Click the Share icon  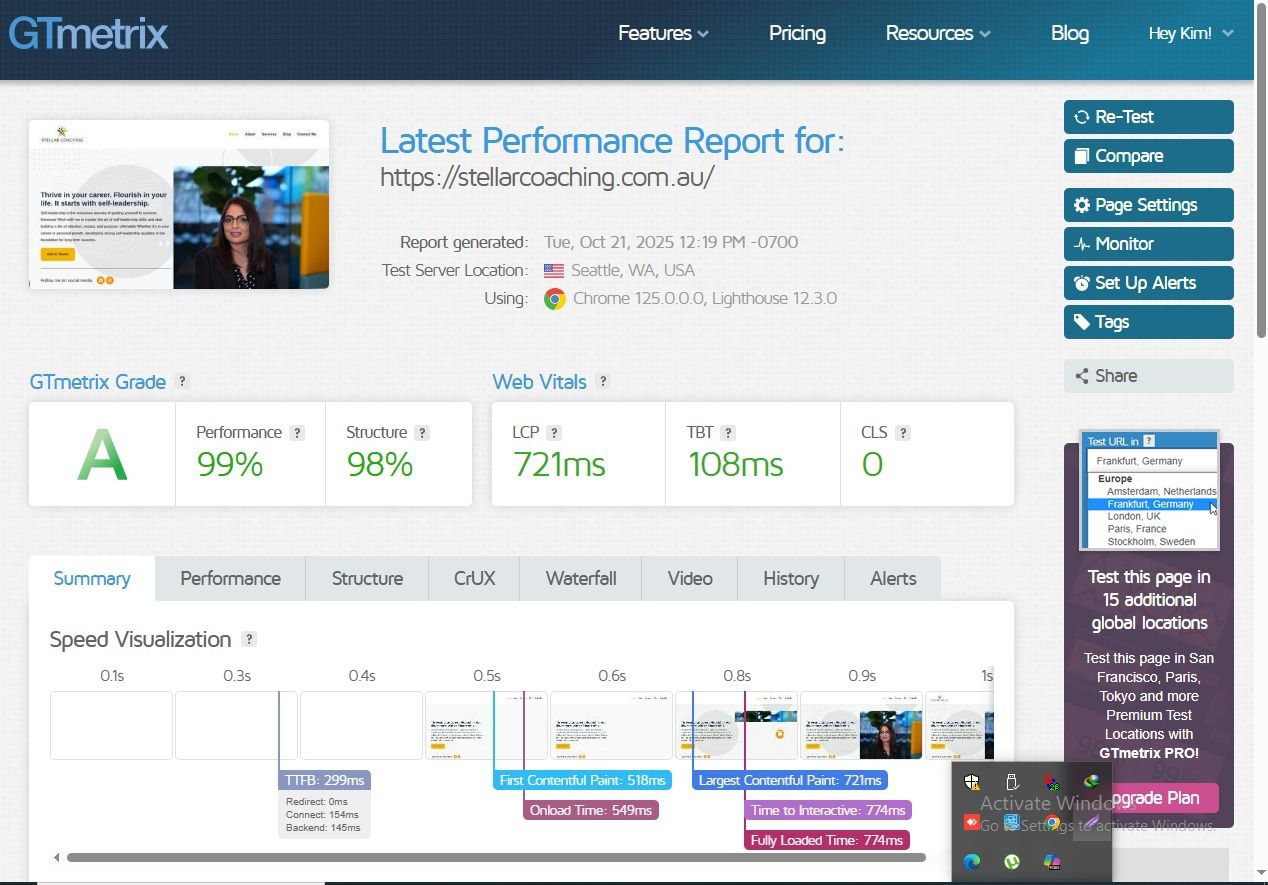[x=1082, y=376]
